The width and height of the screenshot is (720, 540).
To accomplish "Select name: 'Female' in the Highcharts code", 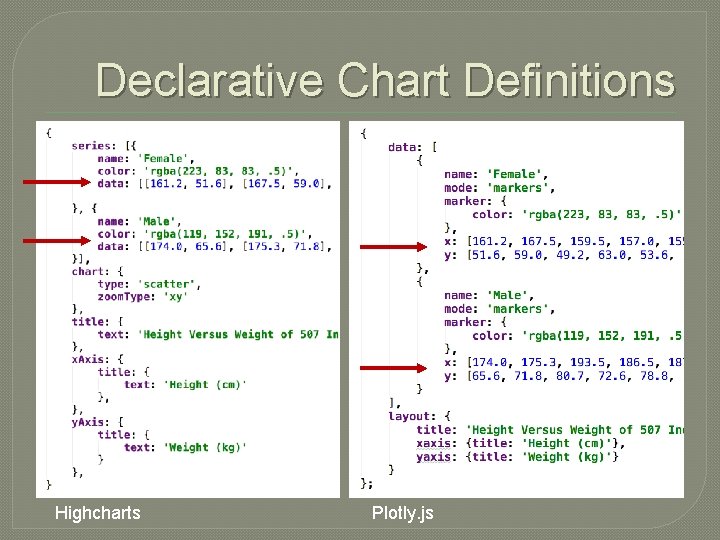I will tap(146, 158).
